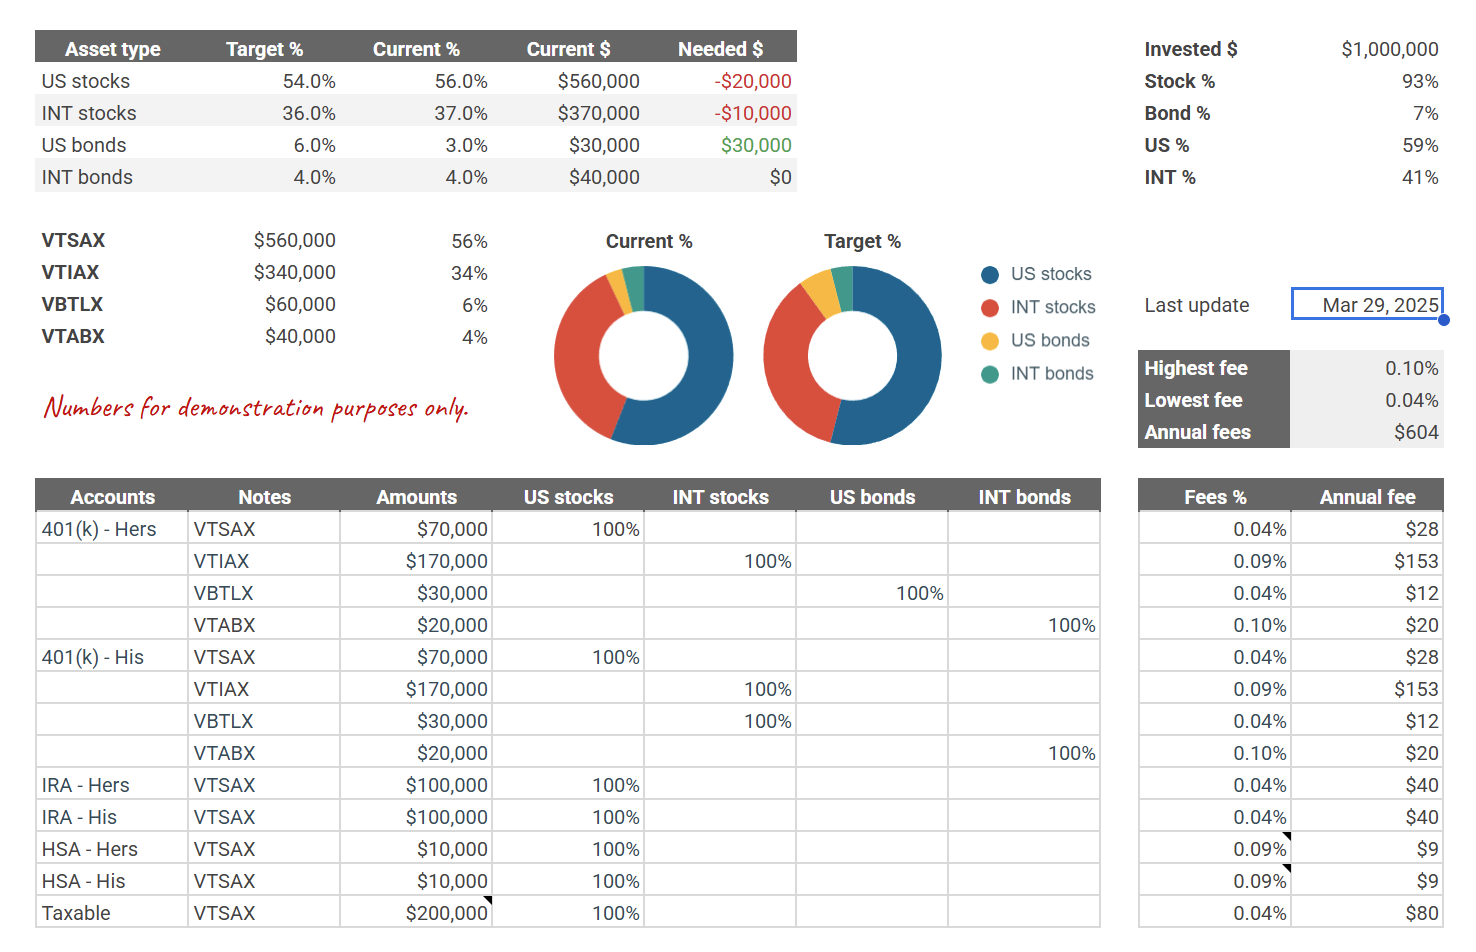Click the Notes column header
This screenshot has height=952, width=1476.
point(264,496)
